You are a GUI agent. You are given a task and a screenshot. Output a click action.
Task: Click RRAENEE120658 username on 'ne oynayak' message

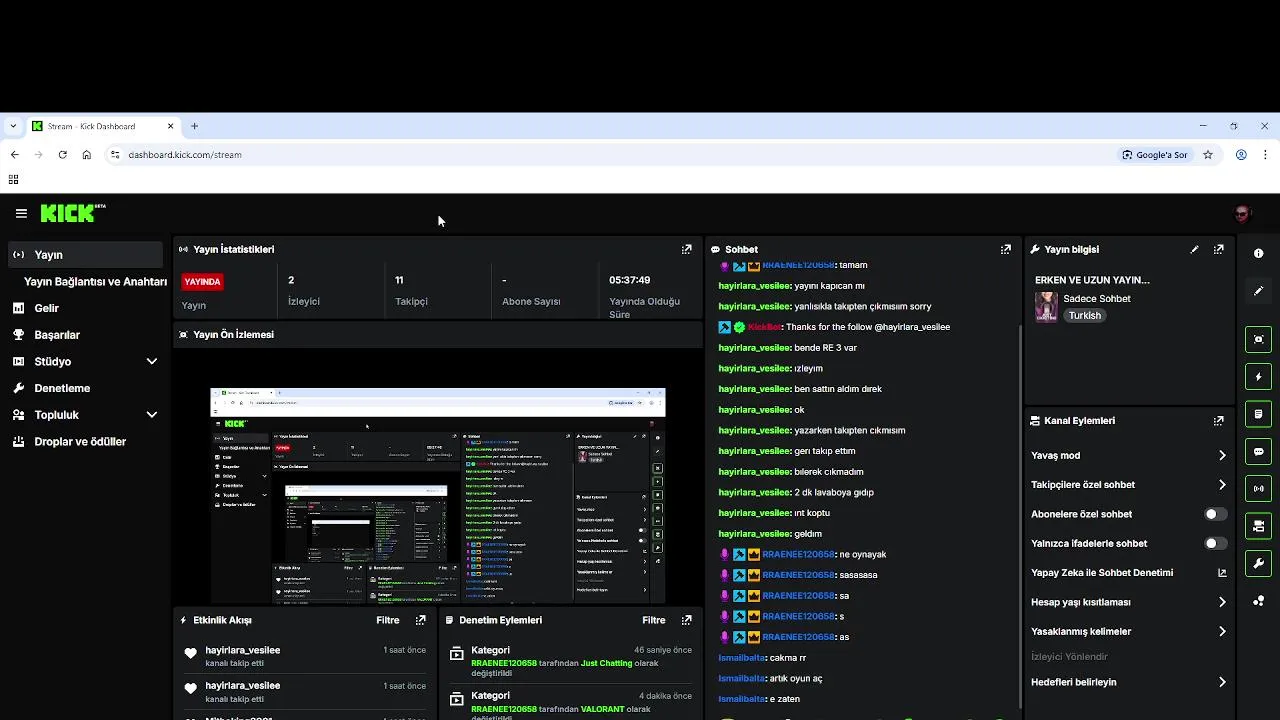coord(798,554)
